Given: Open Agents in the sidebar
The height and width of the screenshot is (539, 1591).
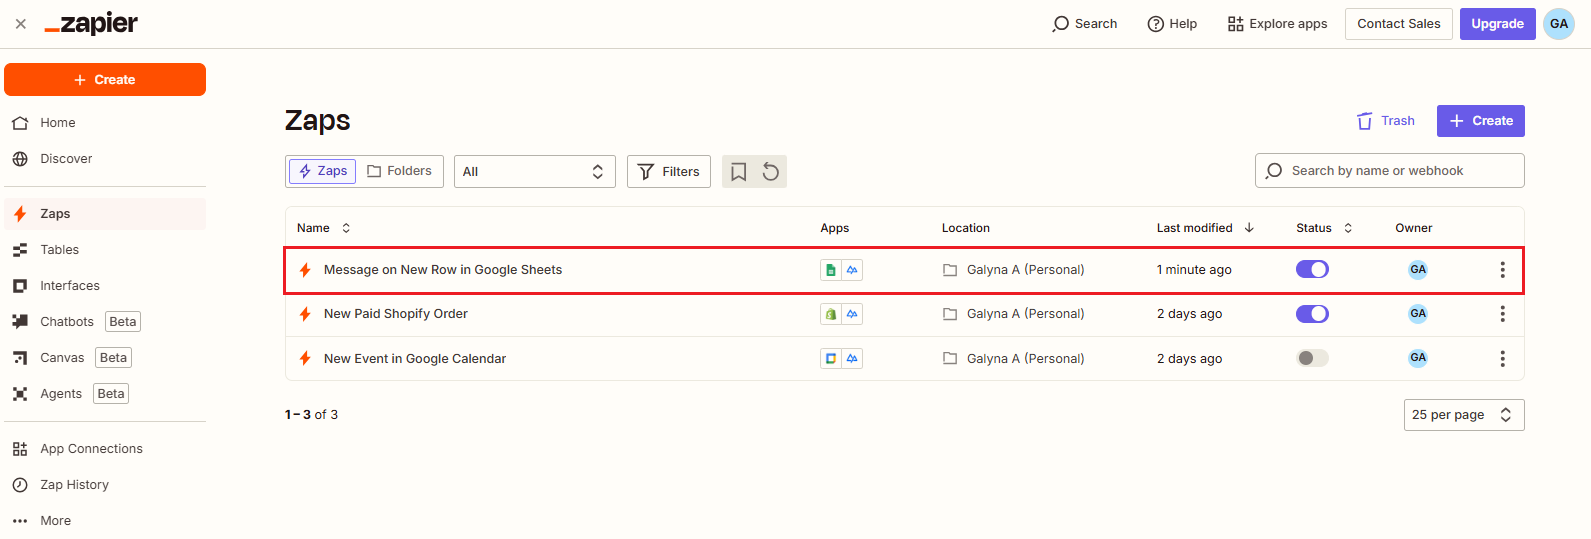Looking at the screenshot, I should pos(105,394).
